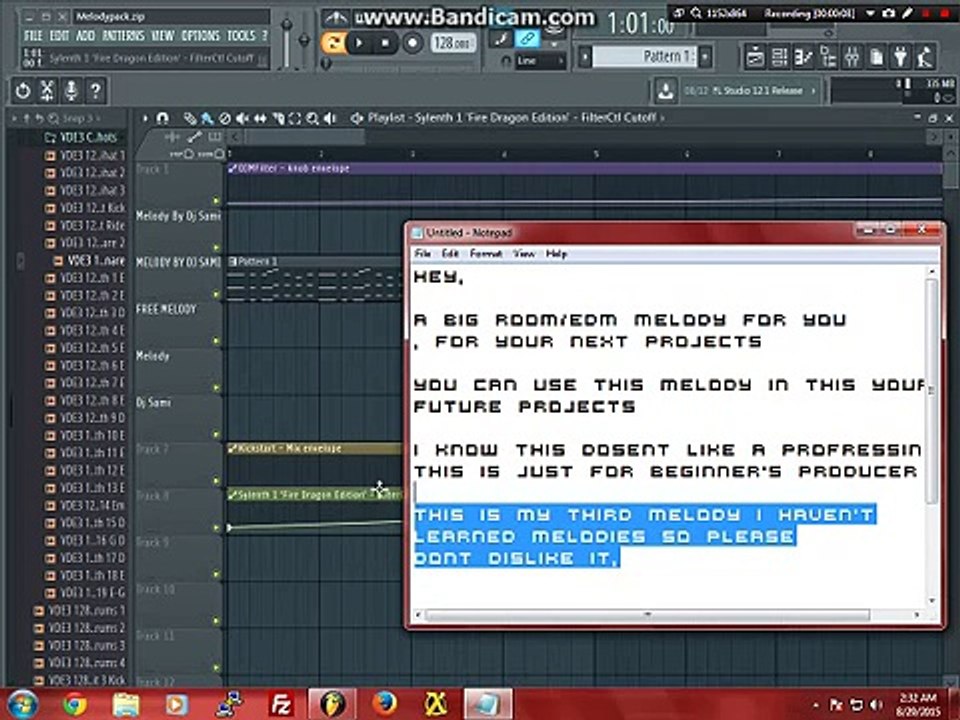
Task: Choose the Select tool in the playlist toolbar
Action: click(295, 118)
